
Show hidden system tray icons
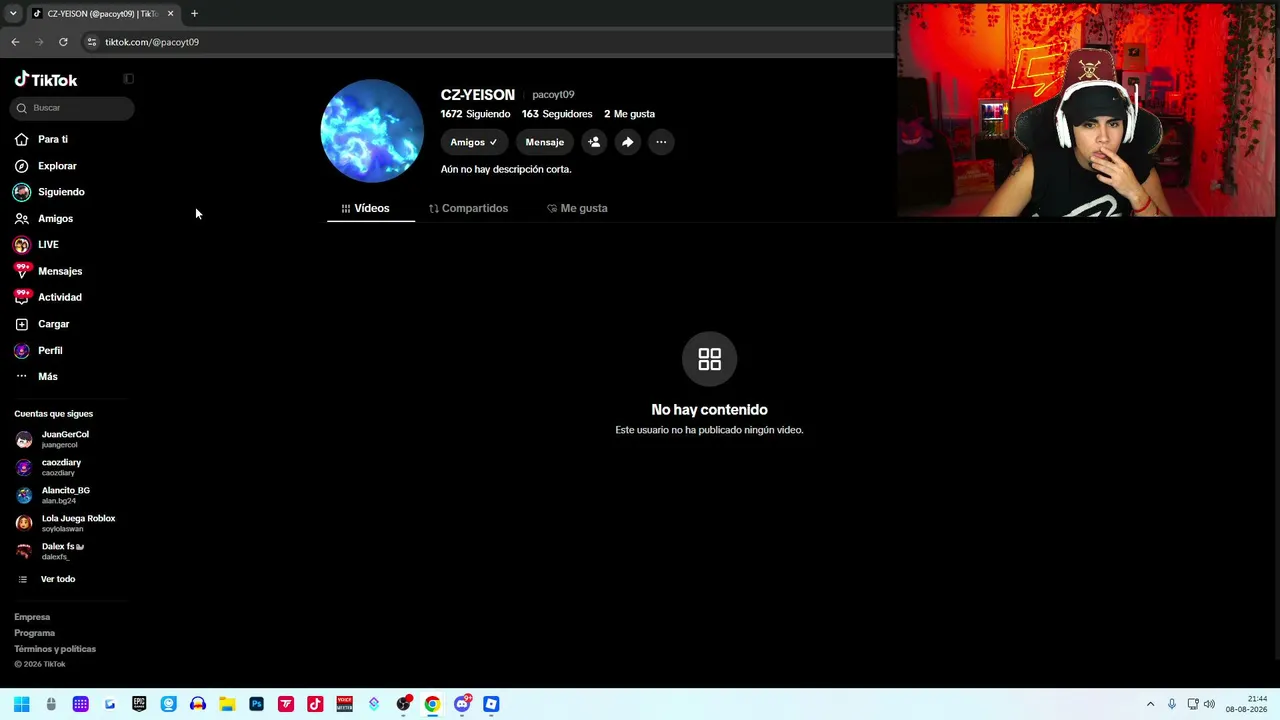(1150, 704)
